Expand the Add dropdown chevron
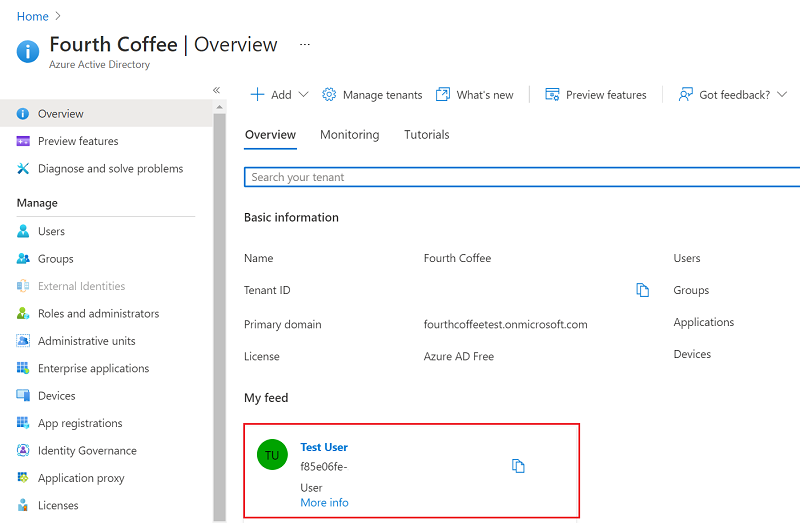The width and height of the screenshot is (800, 523). [304, 94]
